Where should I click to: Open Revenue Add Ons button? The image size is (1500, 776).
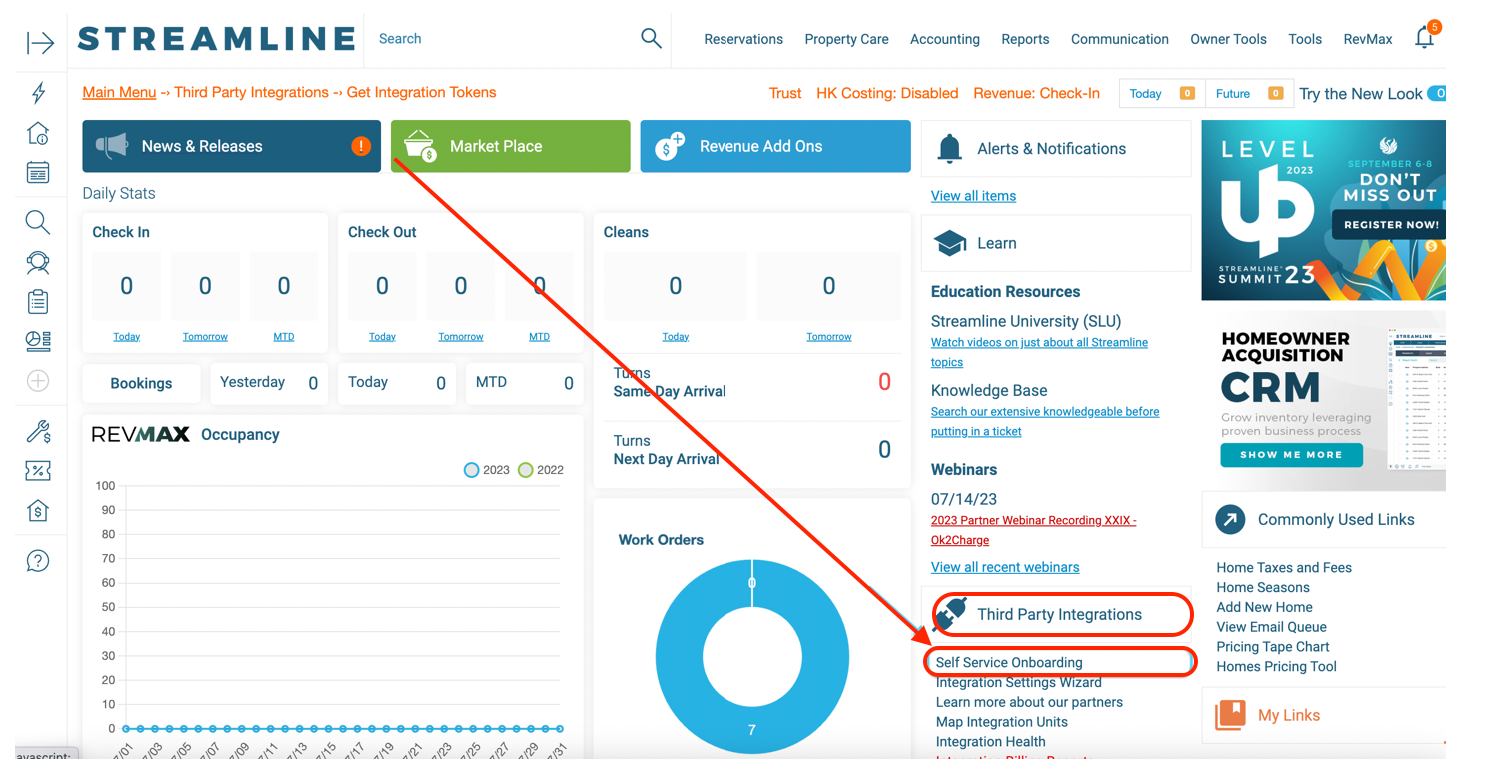(x=775, y=146)
